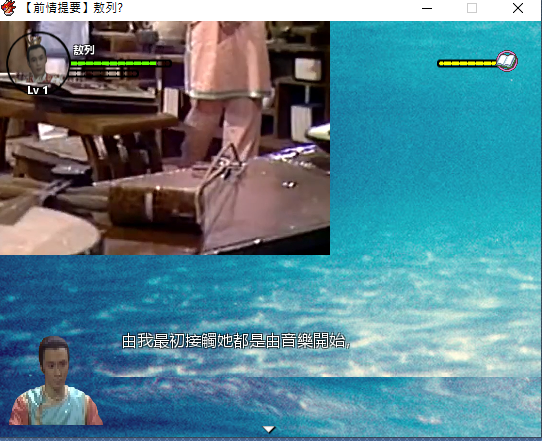Click the Lv 1 level indicator

click(37, 91)
